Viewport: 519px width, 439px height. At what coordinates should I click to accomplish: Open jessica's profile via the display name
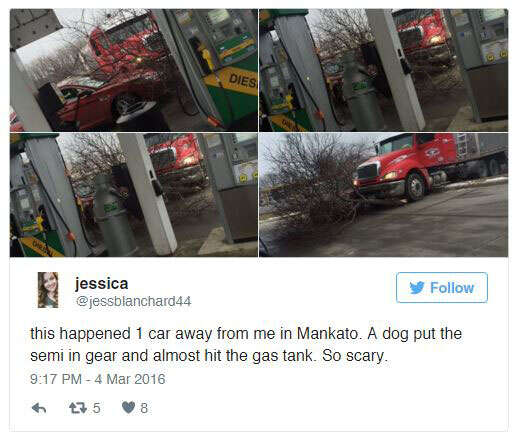tap(102, 283)
